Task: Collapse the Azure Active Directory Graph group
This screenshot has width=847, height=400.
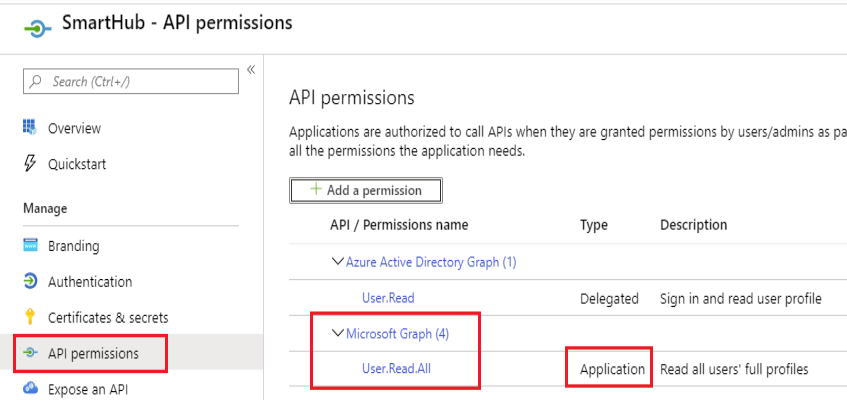Action: [337, 262]
